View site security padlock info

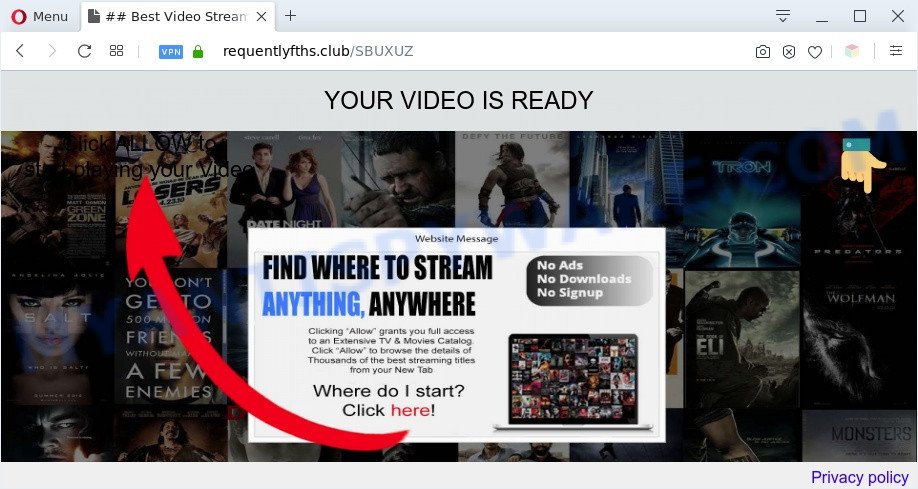198,52
